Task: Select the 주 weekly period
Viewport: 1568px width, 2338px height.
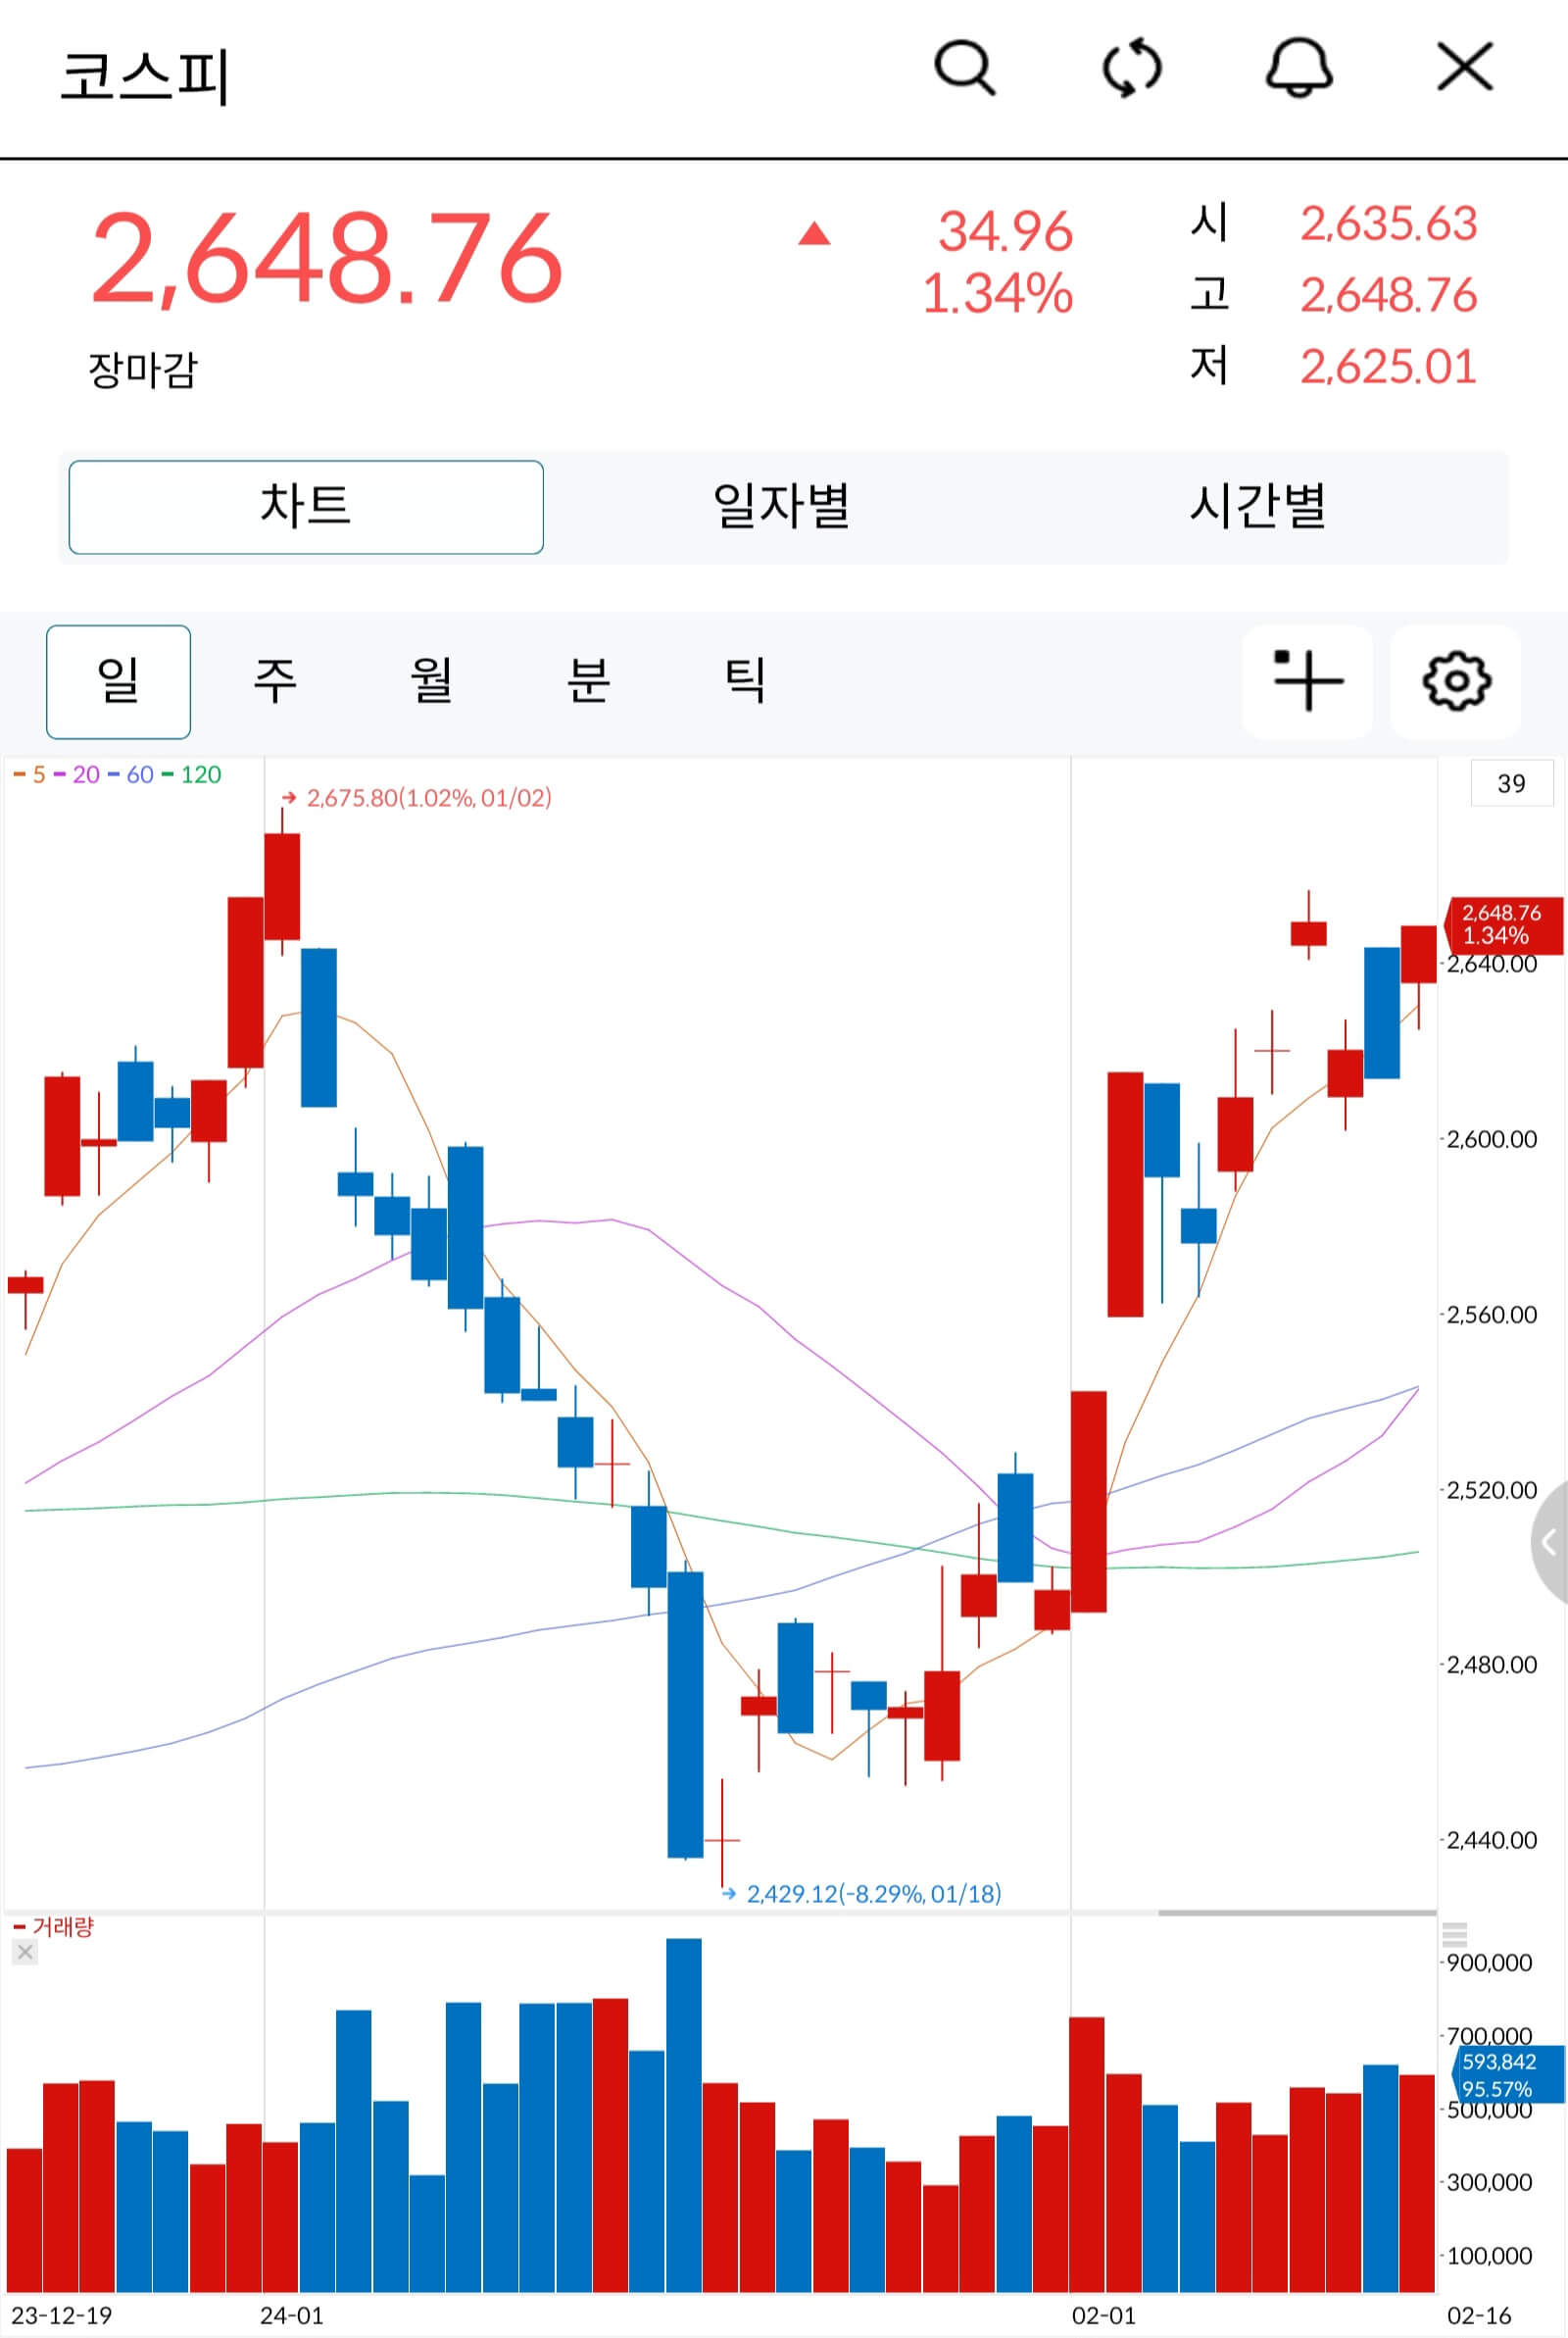Action: click(x=275, y=681)
